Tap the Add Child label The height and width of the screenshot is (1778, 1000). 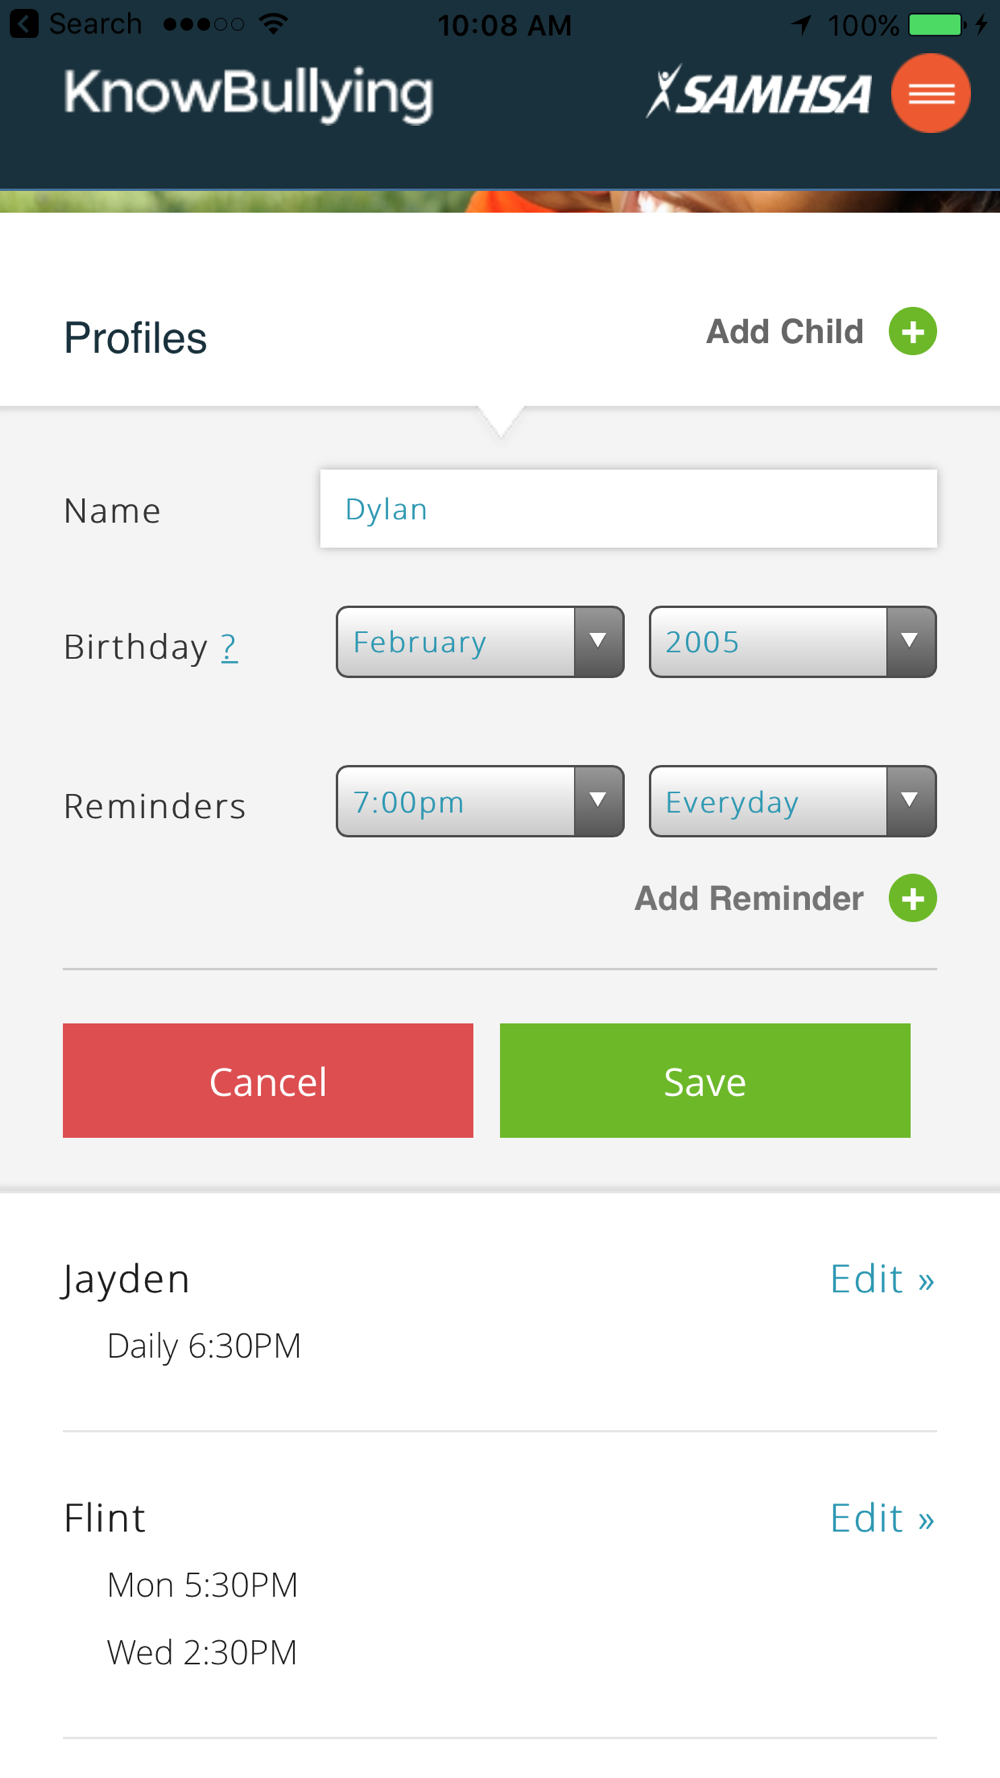coord(785,331)
